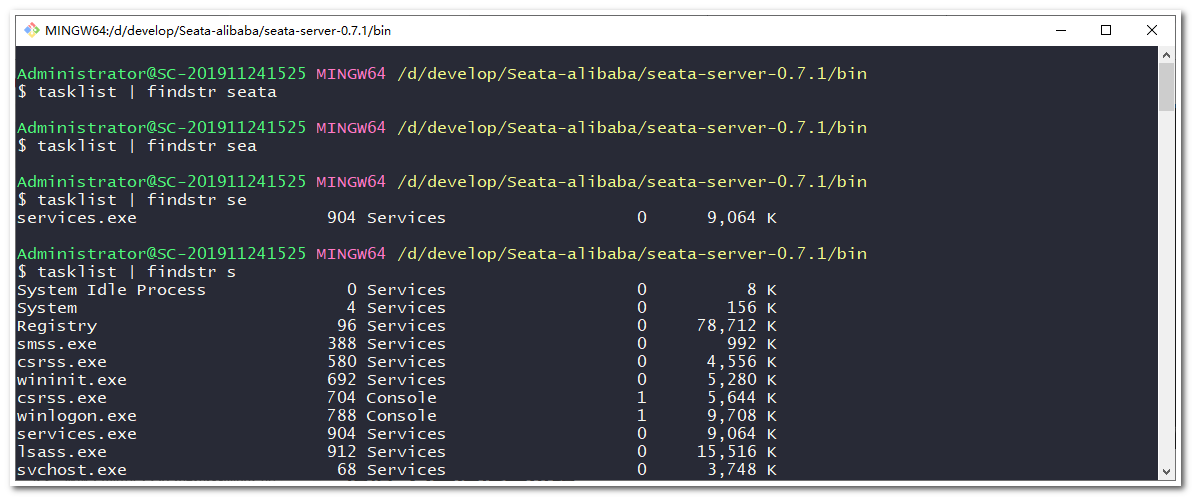This screenshot has width=1192, height=497.
Task: Click the Git Bash icon in title bar
Action: [x=31, y=30]
